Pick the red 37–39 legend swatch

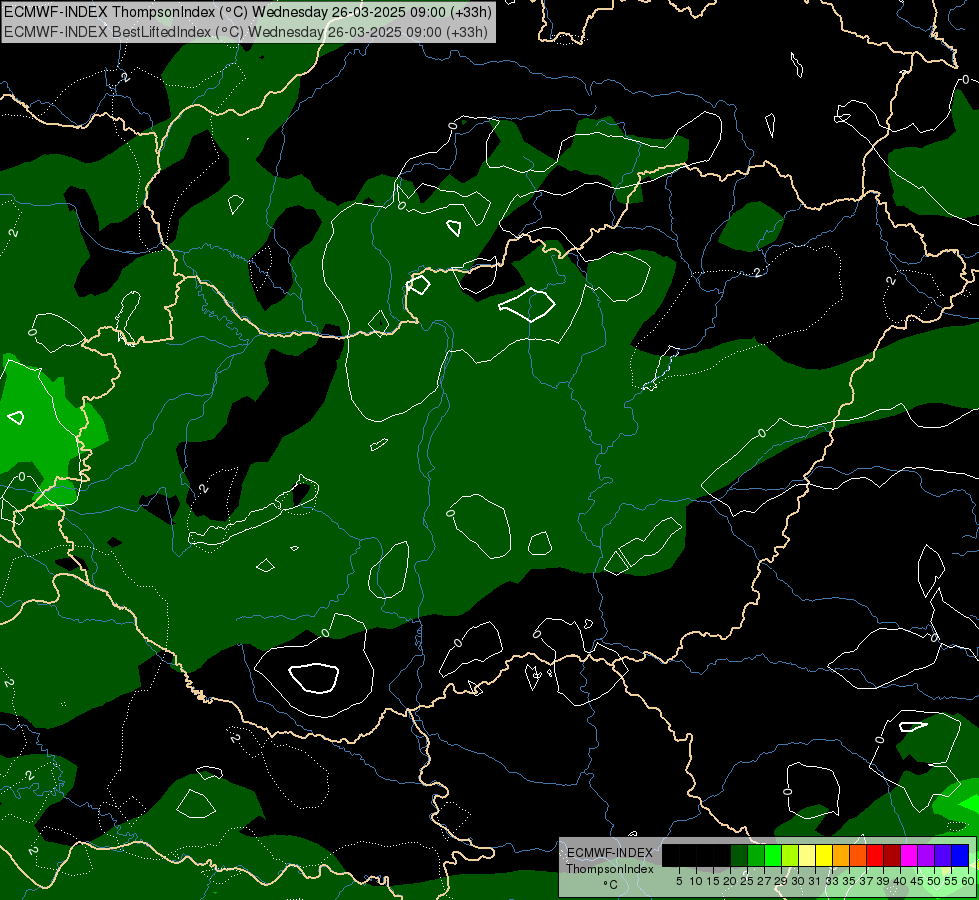coord(875,855)
